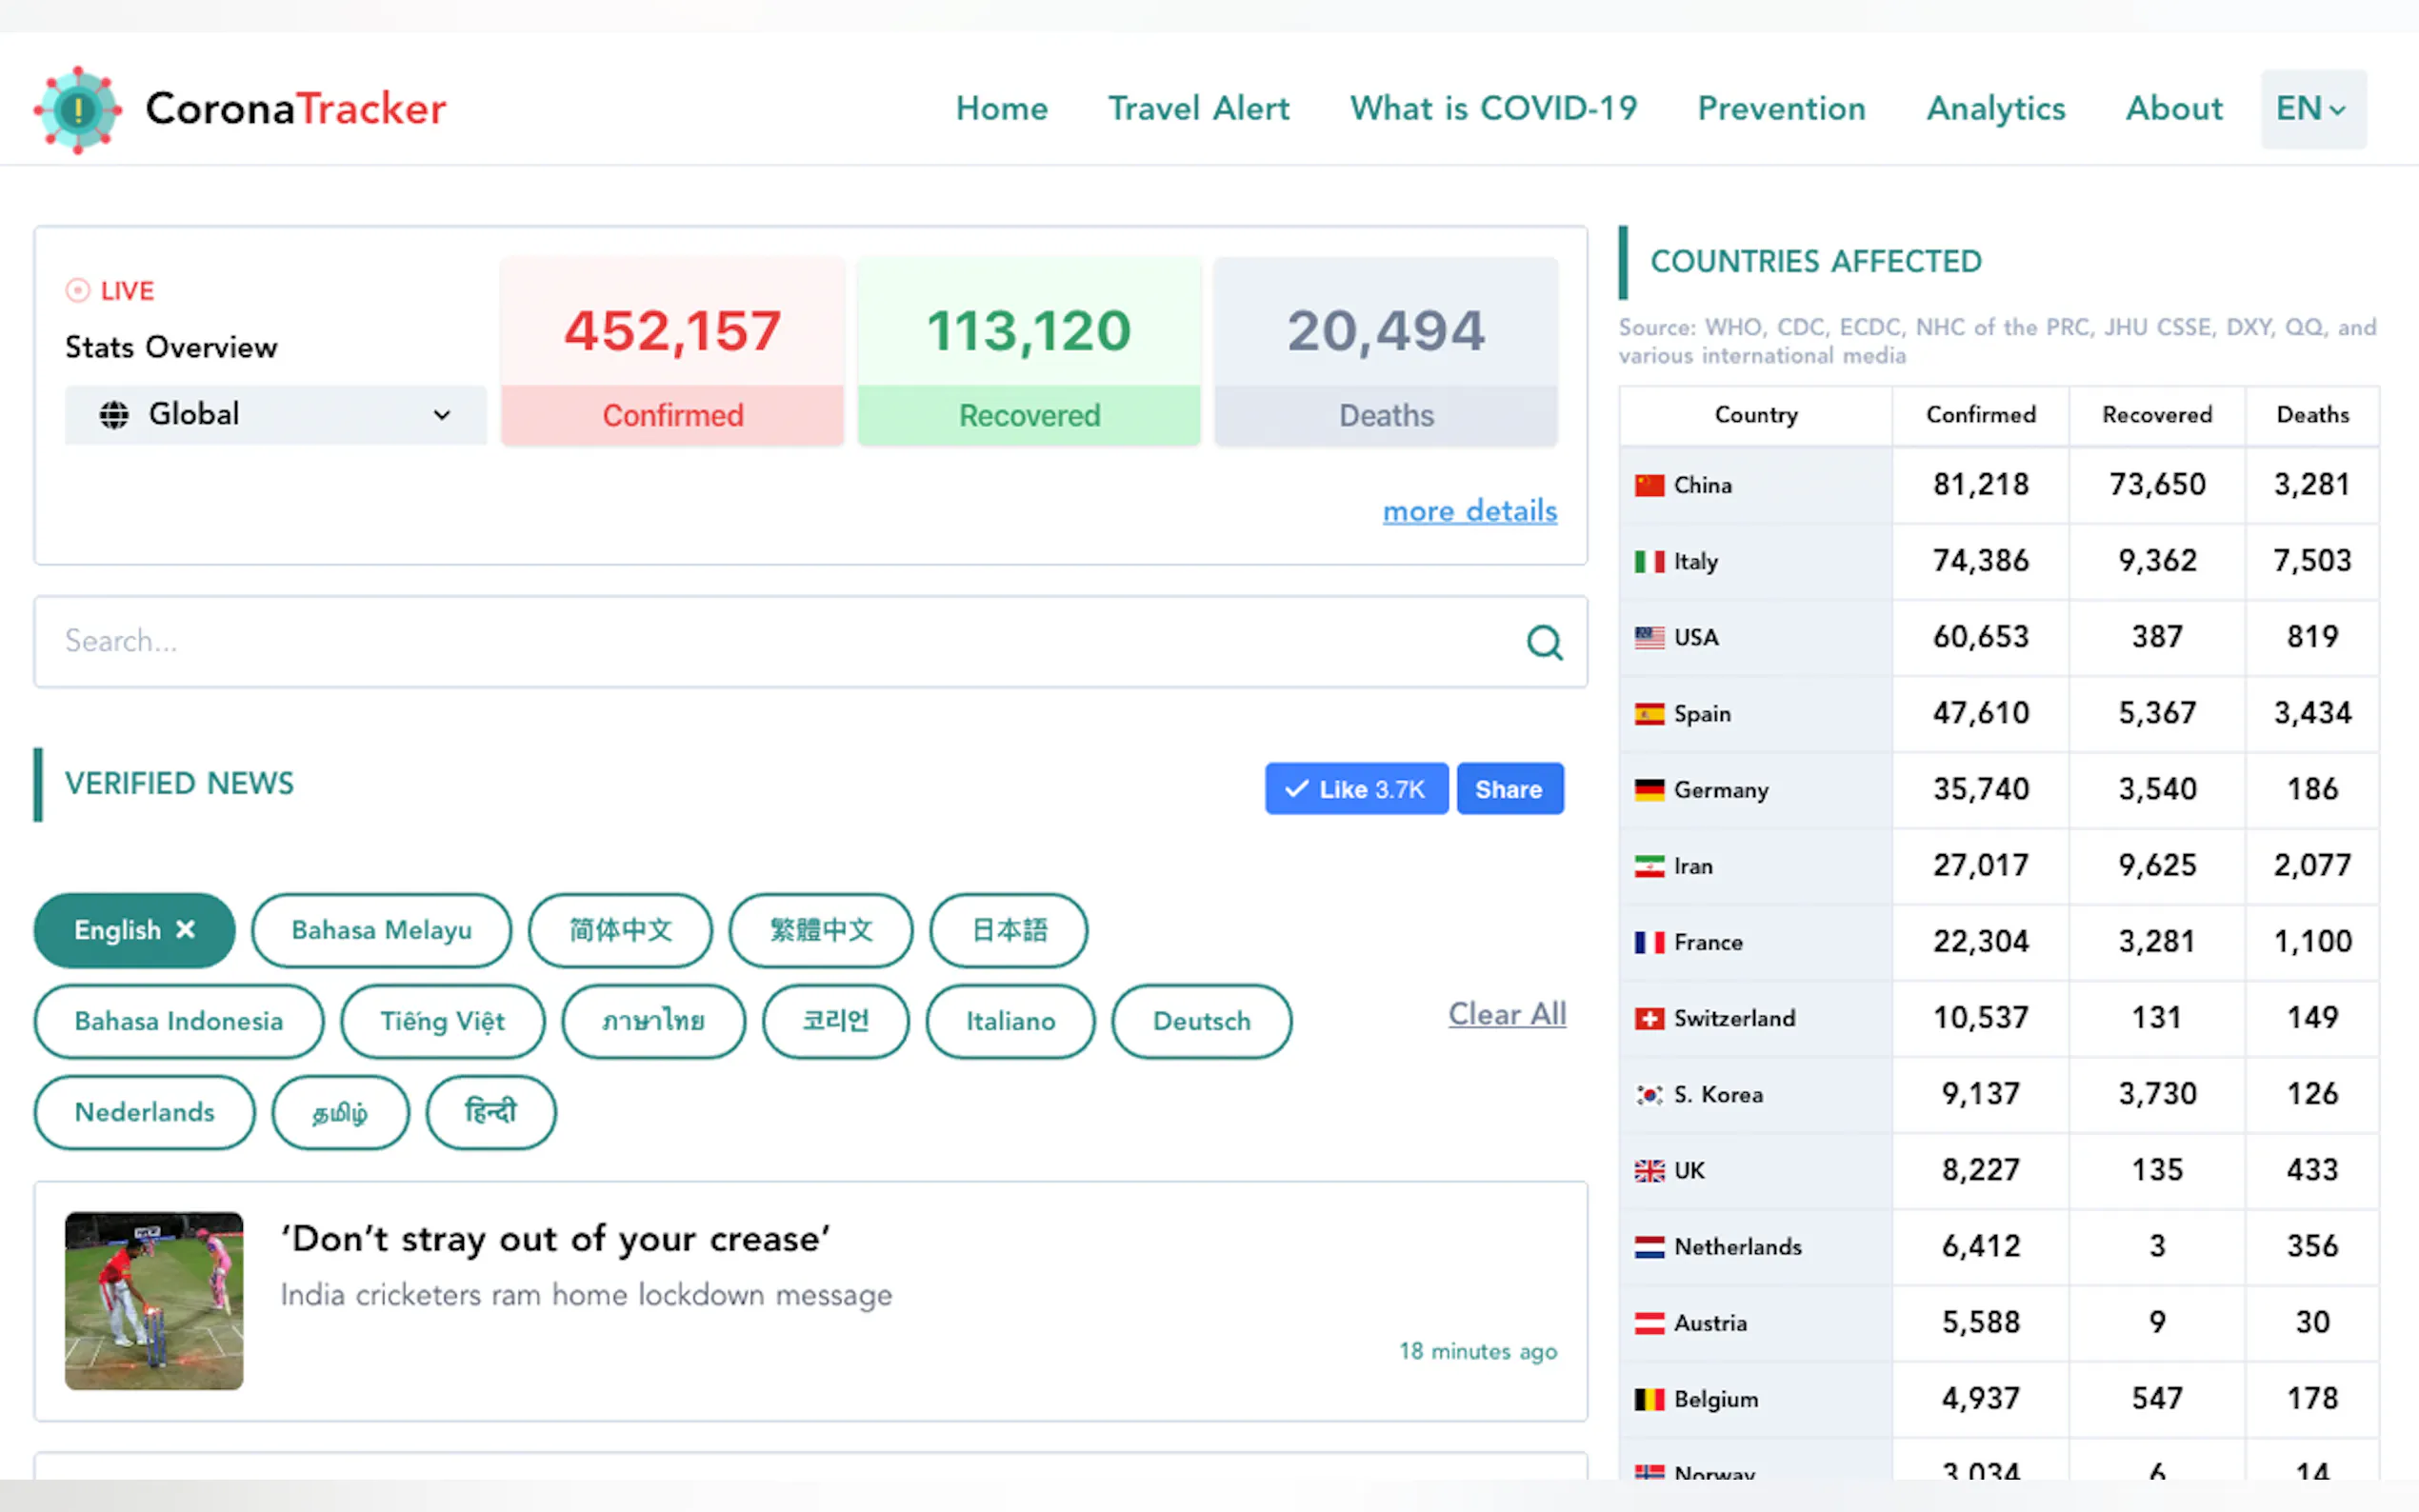Click the China flag icon
This screenshot has height=1512, width=2419.
[x=1649, y=485]
